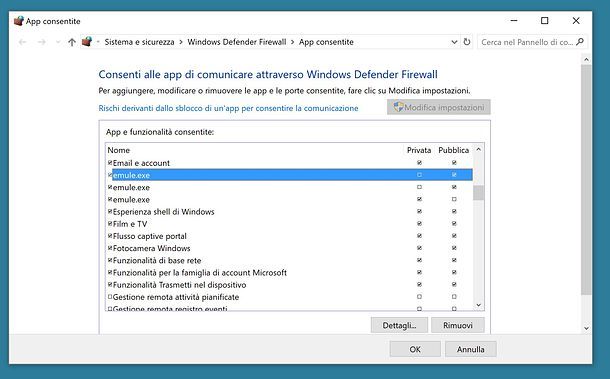This screenshot has width=610, height=379.
Task: Toggle Pubblica checkbox for Email e account
Action: pos(454,163)
